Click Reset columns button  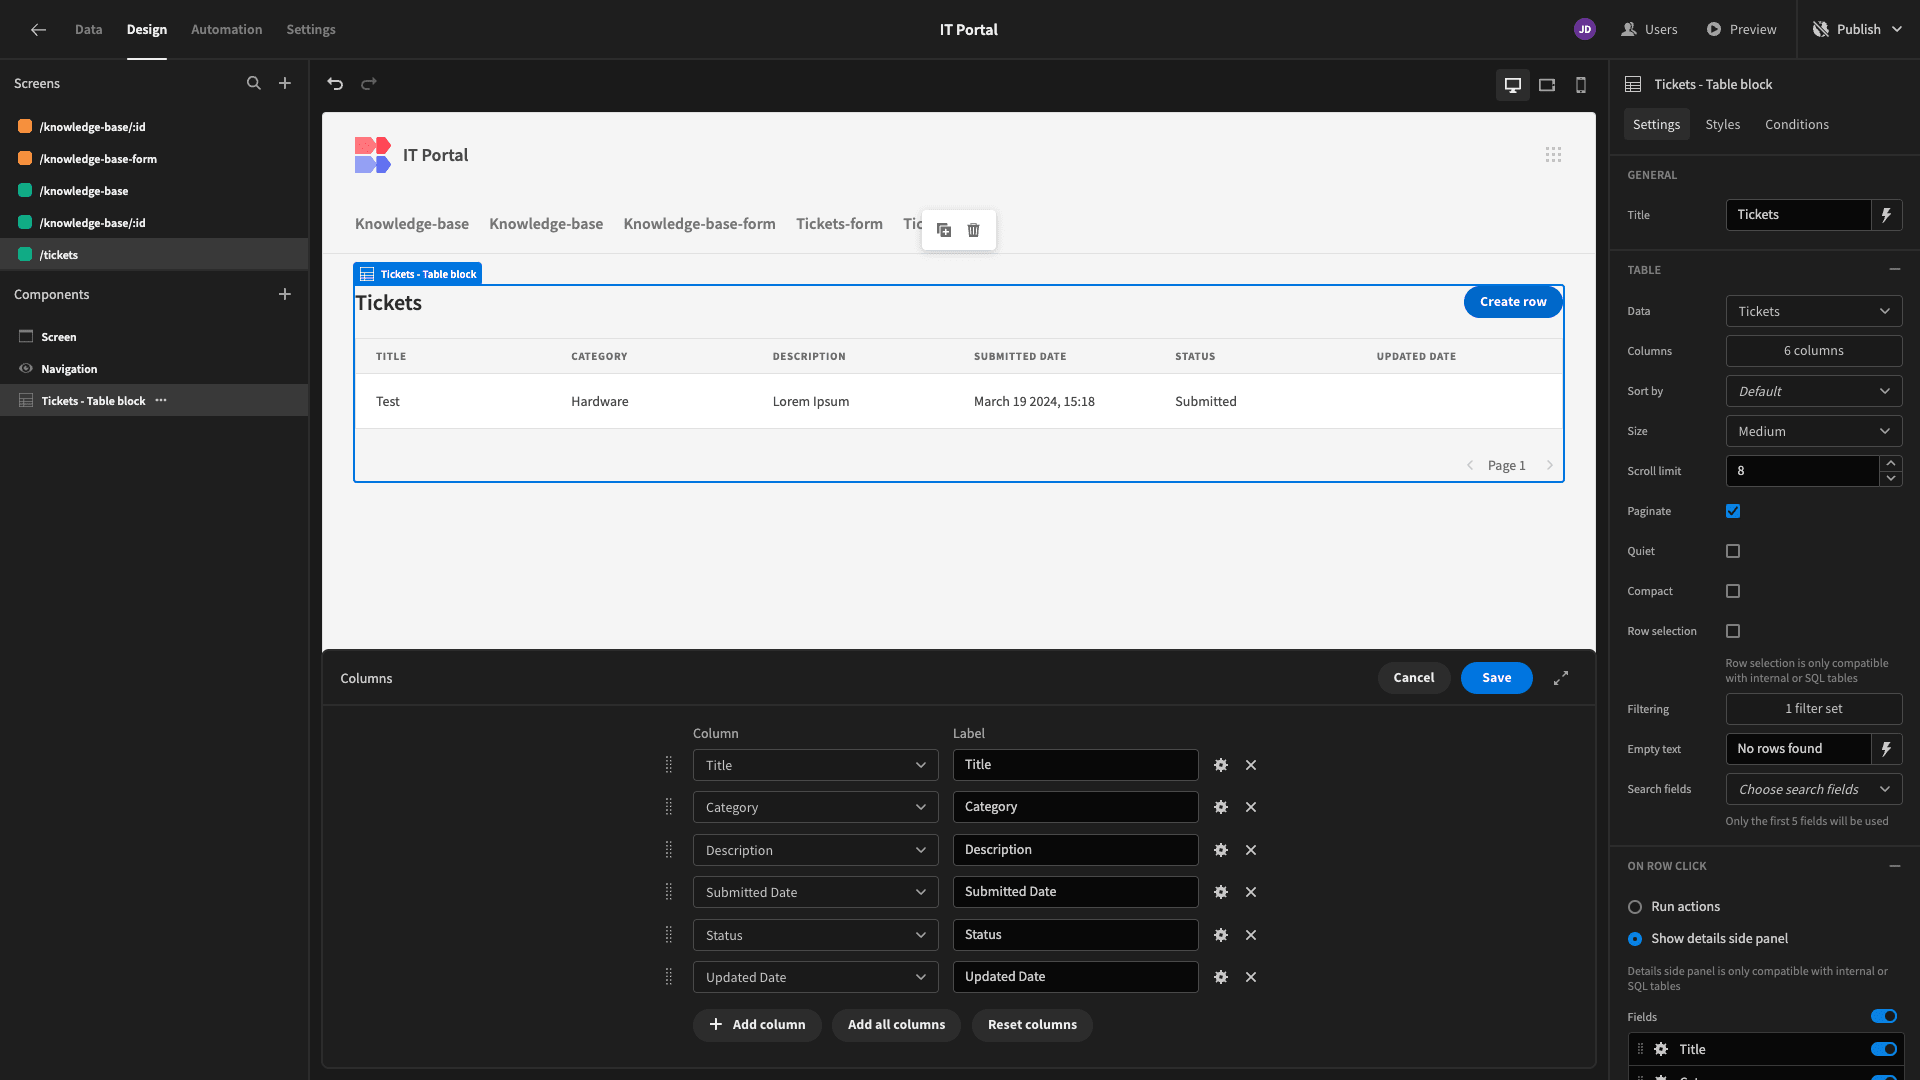pos(1032,1025)
